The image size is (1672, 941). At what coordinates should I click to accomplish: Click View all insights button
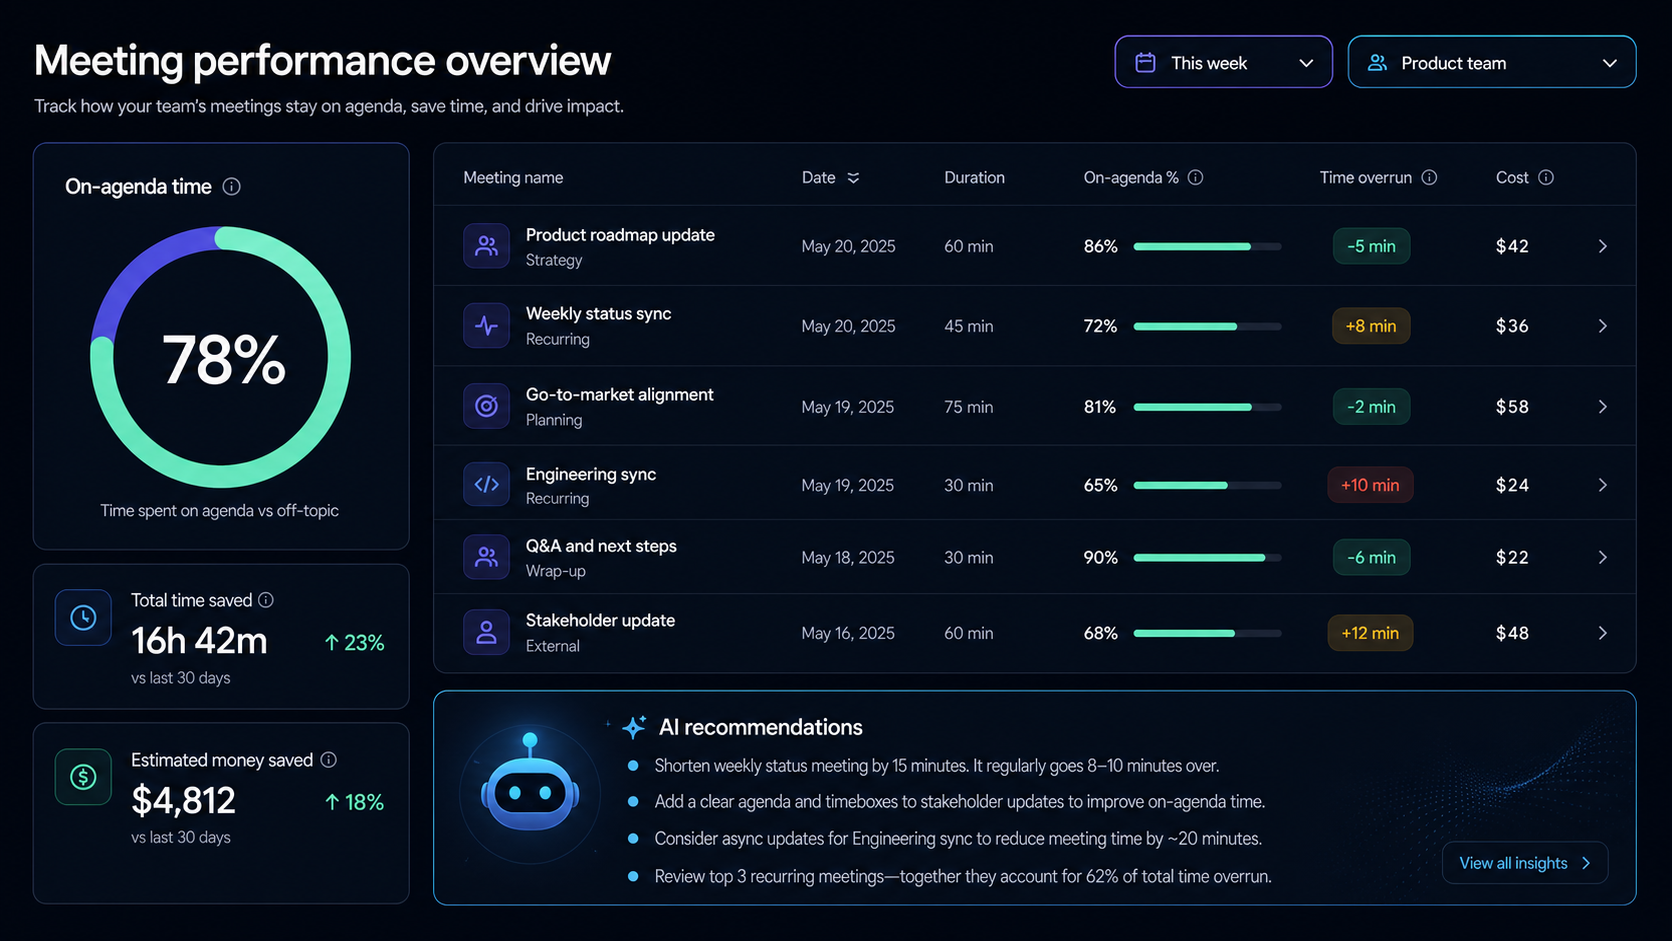(1524, 863)
